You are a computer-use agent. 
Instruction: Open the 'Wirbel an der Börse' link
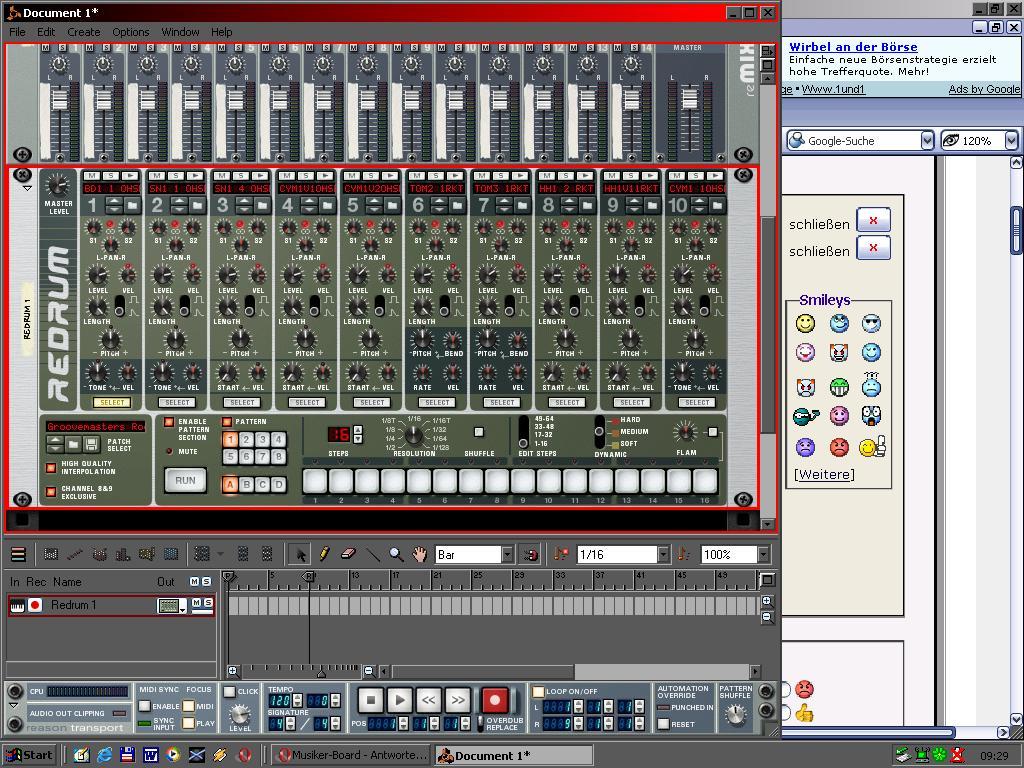(x=853, y=47)
